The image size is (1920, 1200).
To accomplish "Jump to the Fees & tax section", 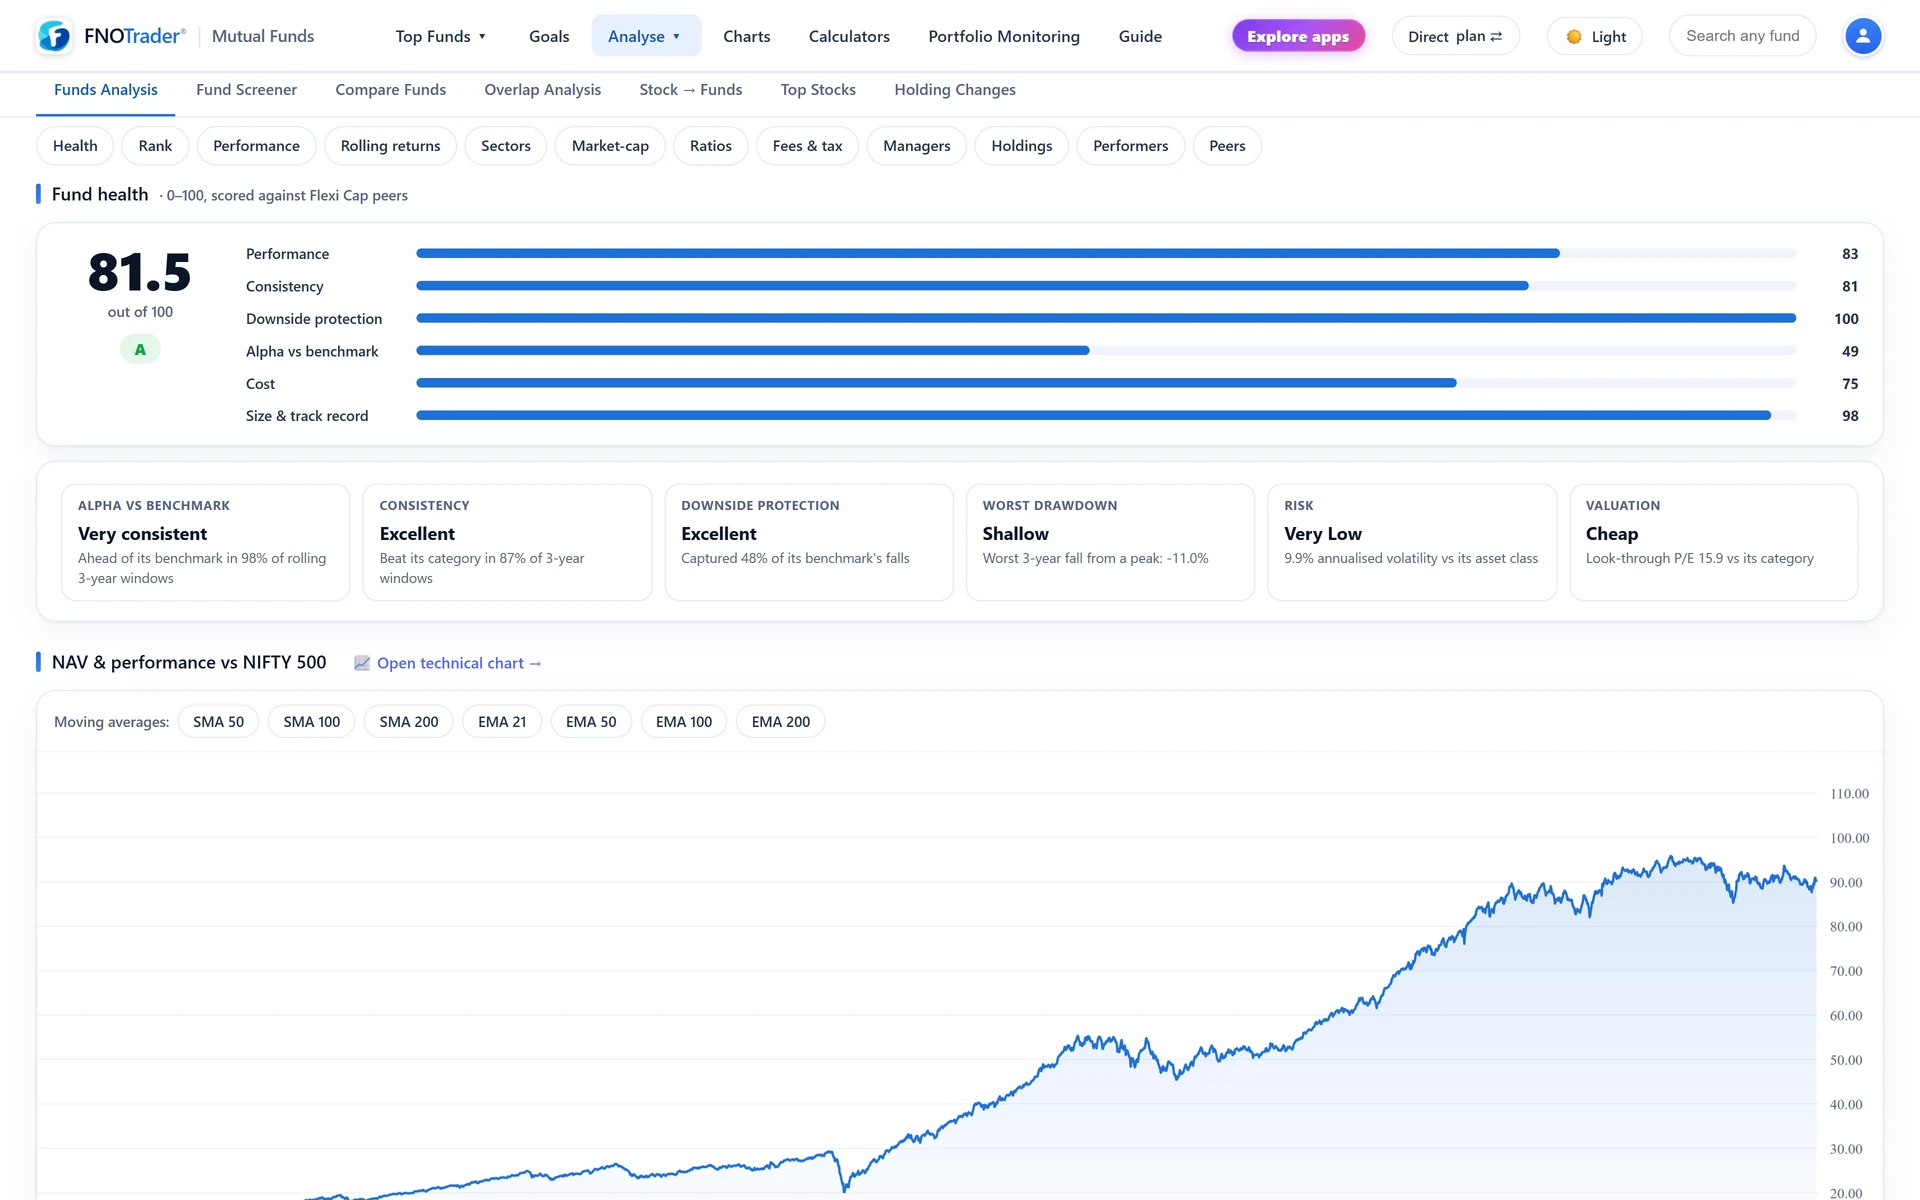I will 807,146.
